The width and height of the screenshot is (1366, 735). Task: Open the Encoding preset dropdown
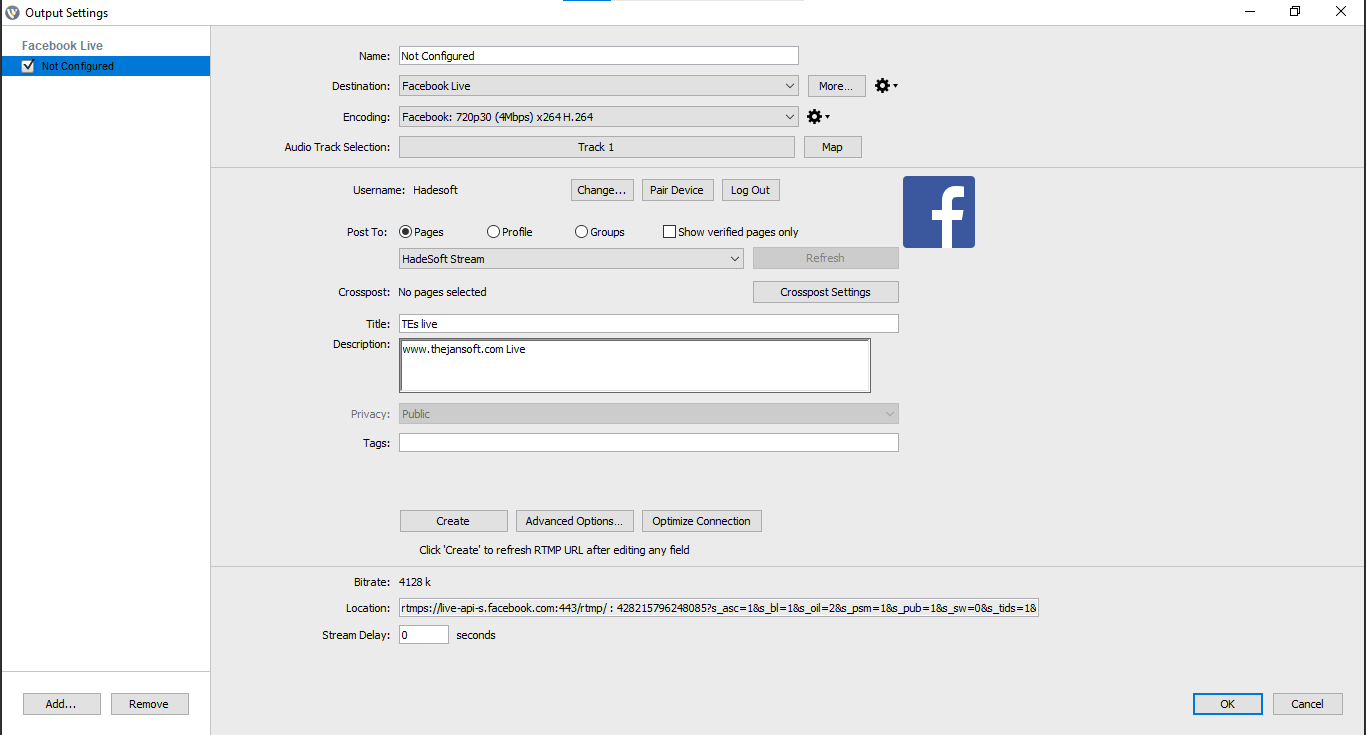tap(598, 117)
